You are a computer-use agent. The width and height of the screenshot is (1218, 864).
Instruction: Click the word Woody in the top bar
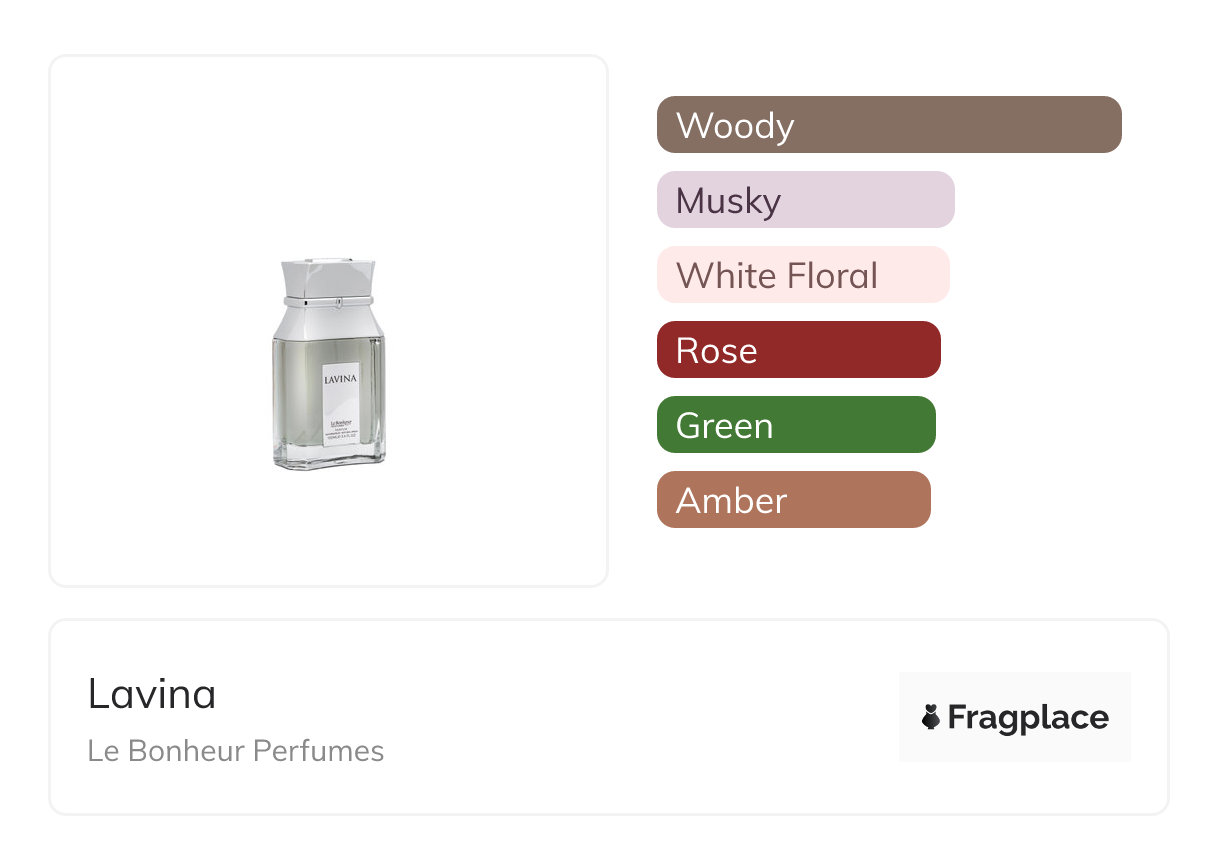tap(735, 126)
